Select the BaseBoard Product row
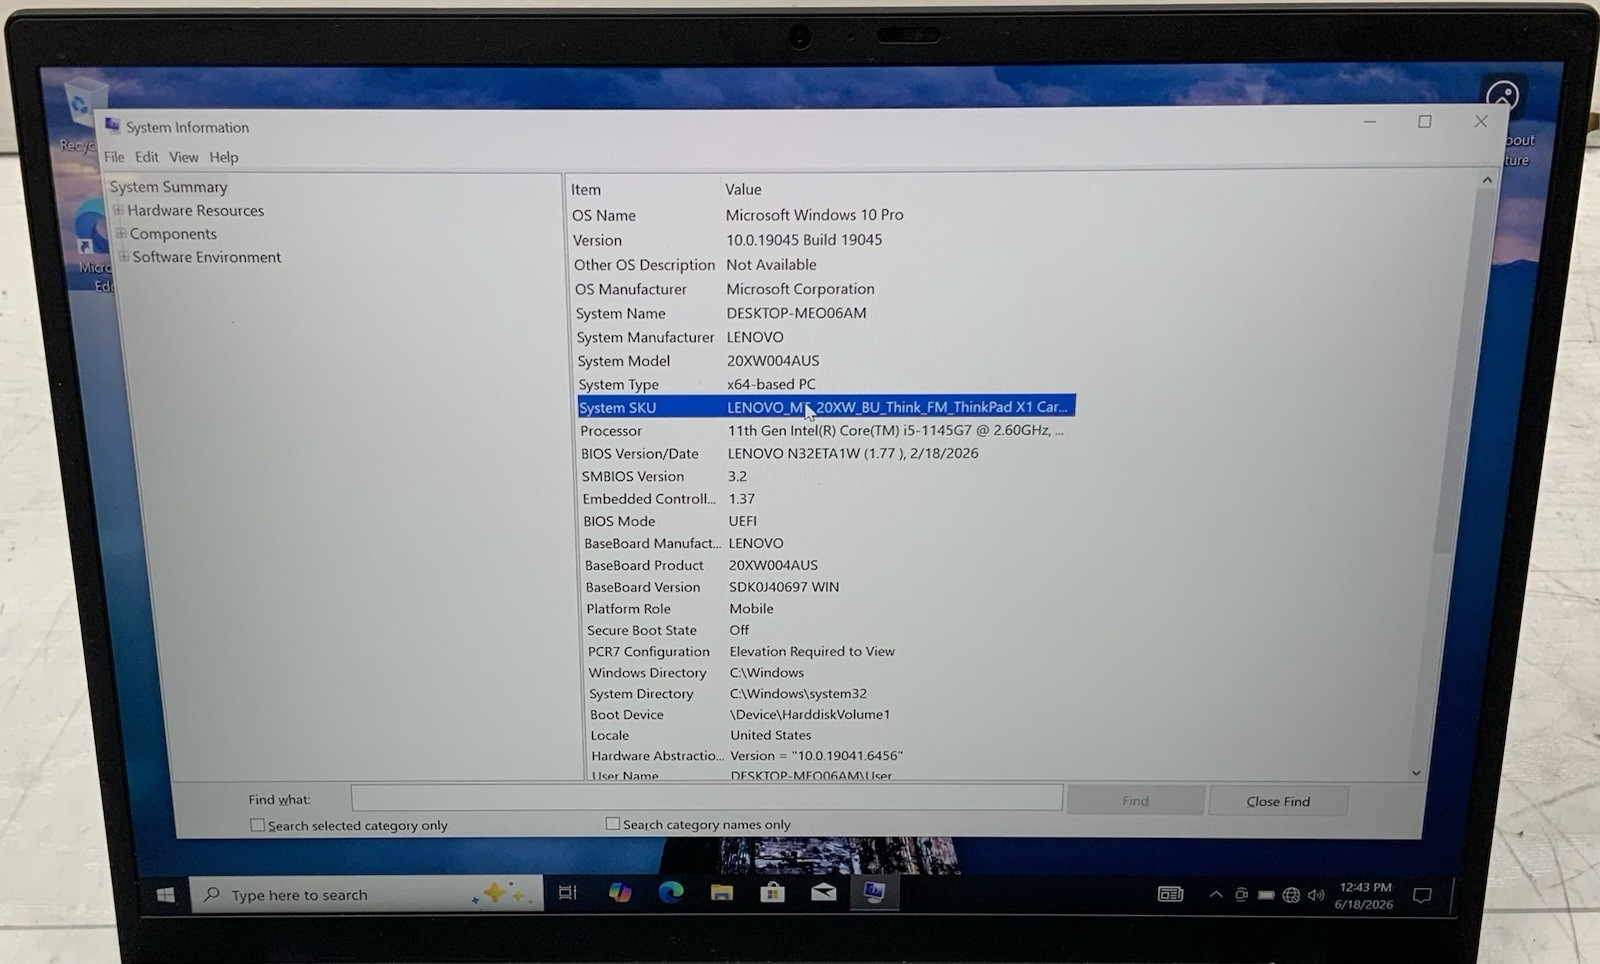 pyautogui.click(x=702, y=565)
